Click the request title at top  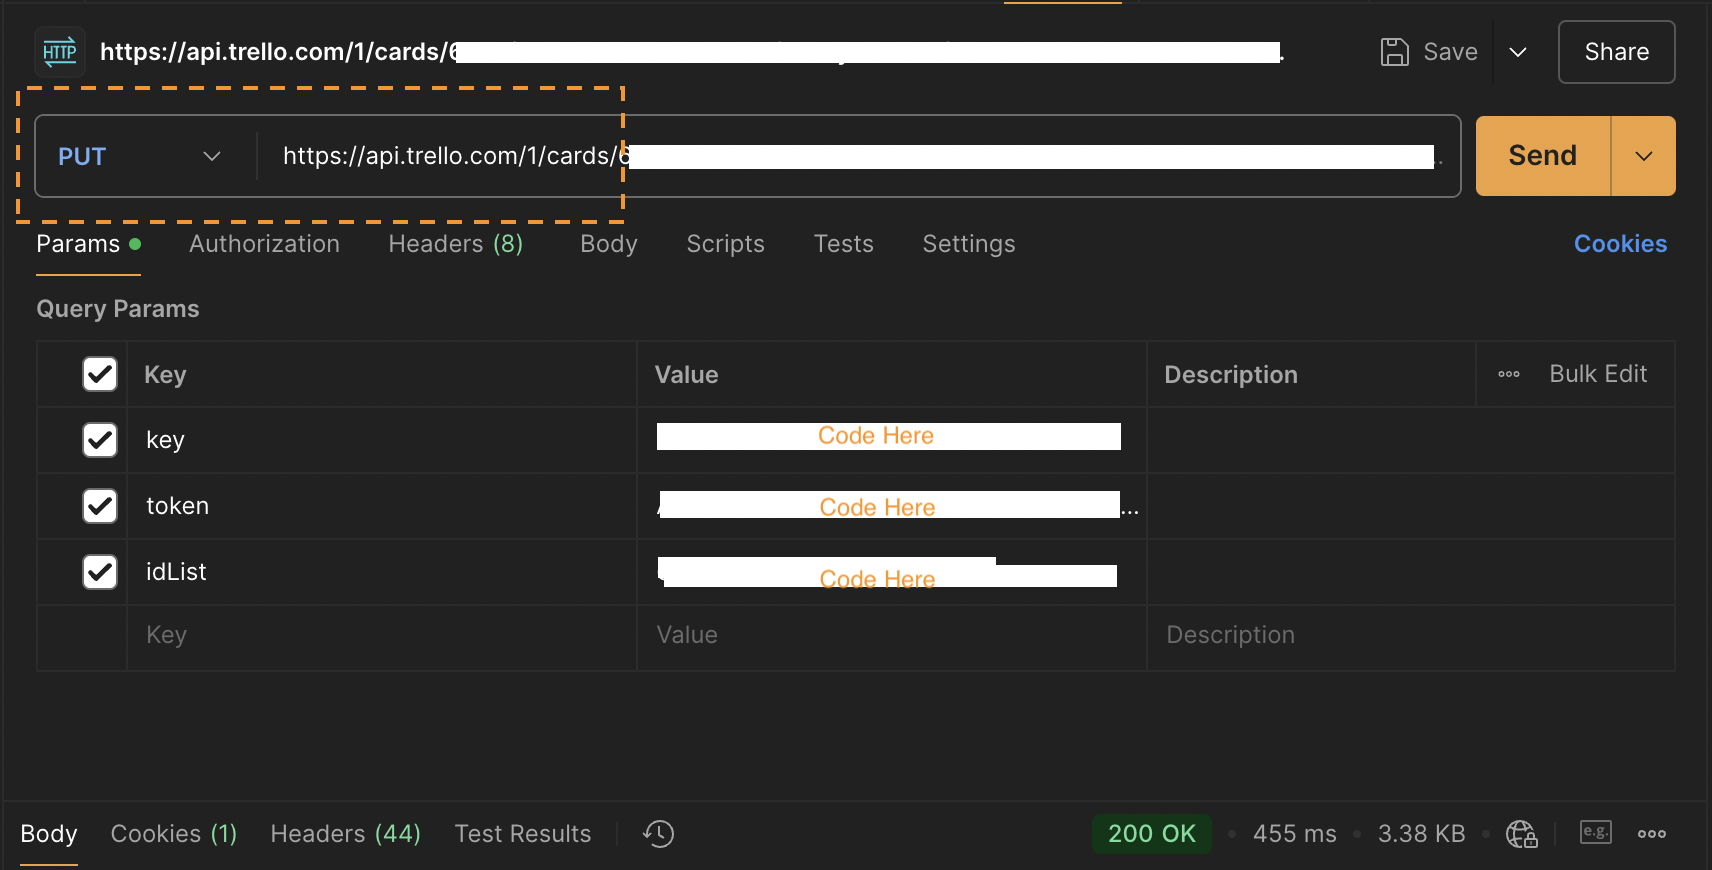[x=692, y=52]
